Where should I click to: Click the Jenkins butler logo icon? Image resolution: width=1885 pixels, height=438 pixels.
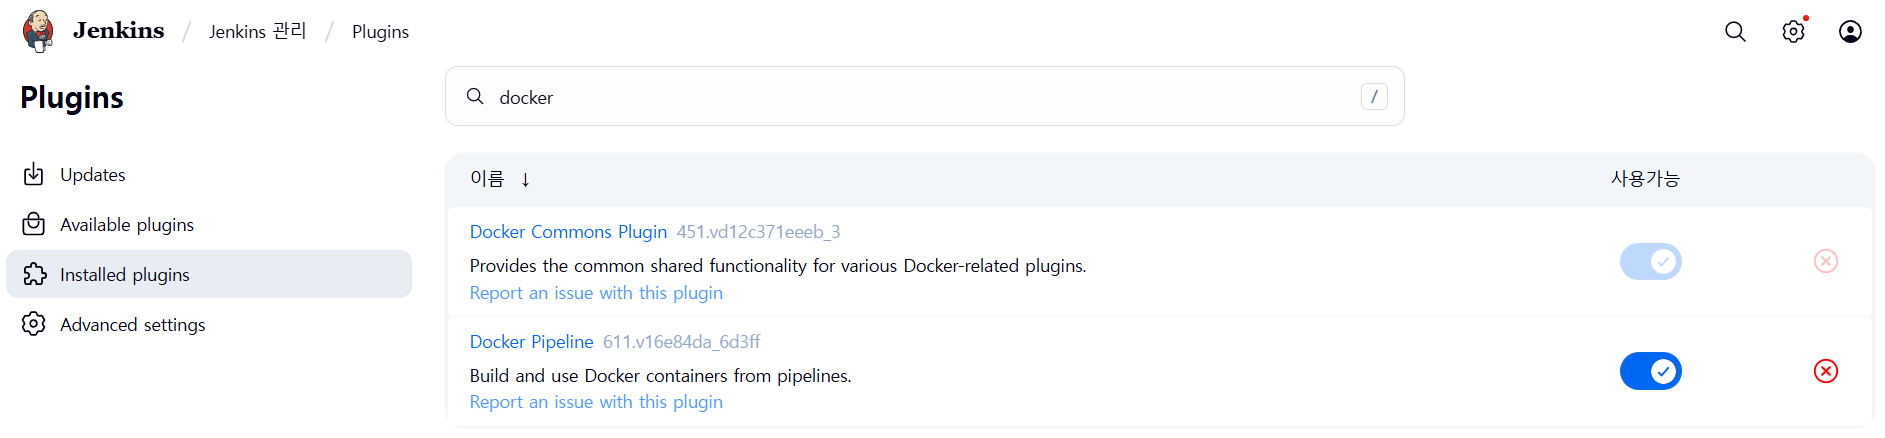(x=38, y=31)
